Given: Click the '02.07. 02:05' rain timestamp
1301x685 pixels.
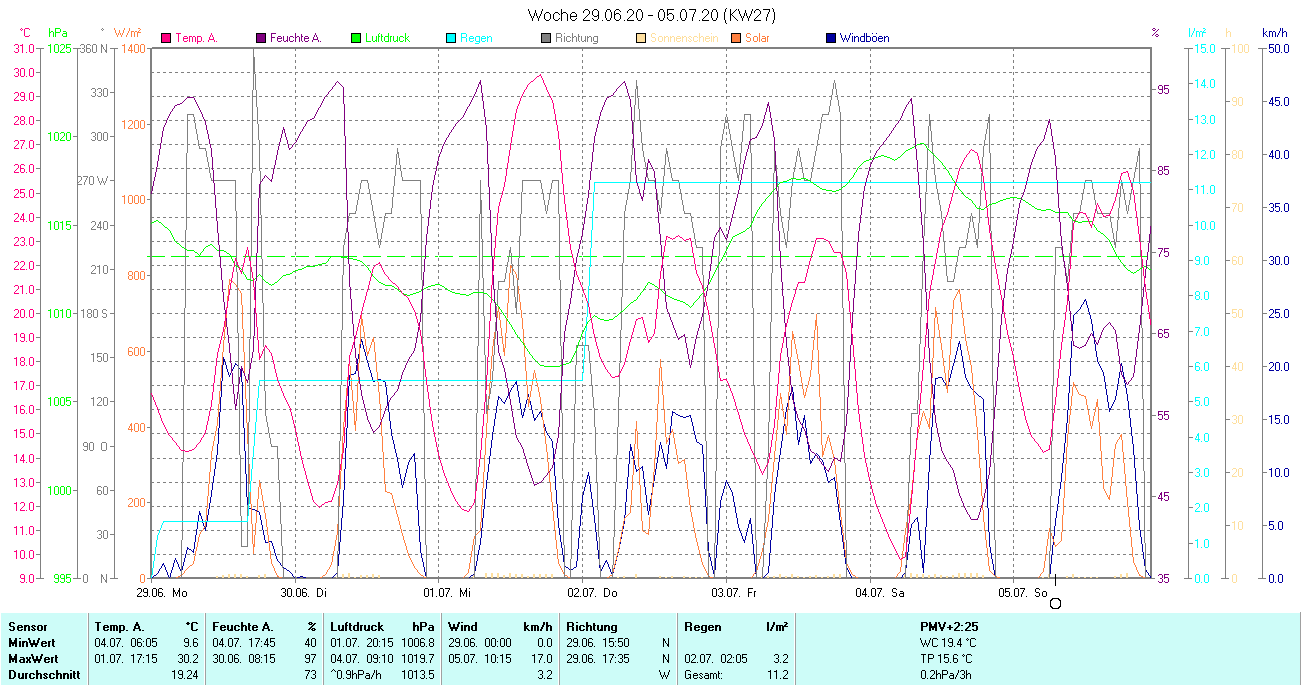Looking at the screenshot, I should tap(716, 658).
